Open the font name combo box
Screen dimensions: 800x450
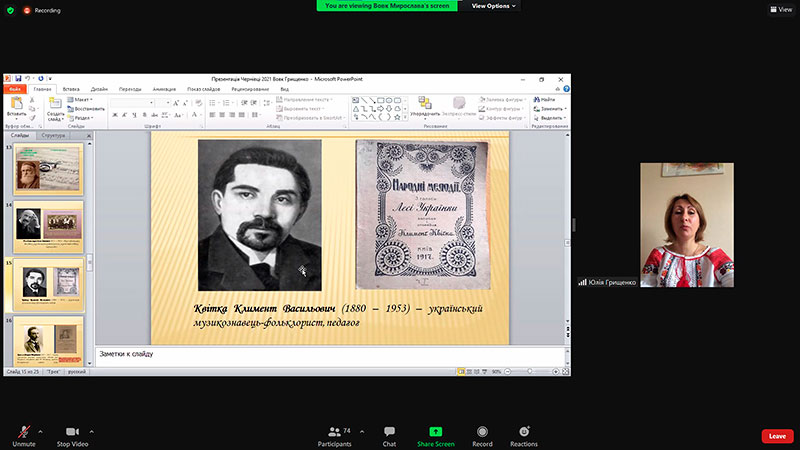(x=132, y=103)
